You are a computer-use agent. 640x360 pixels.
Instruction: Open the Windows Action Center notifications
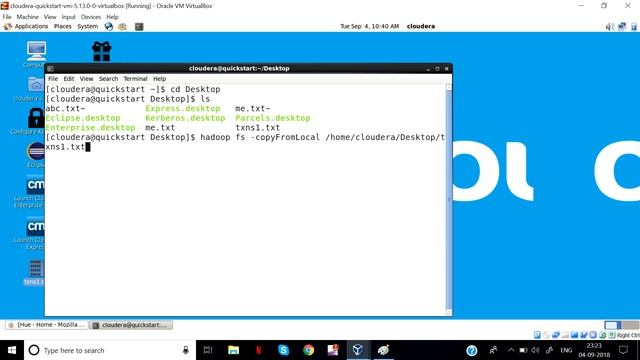[623, 350]
